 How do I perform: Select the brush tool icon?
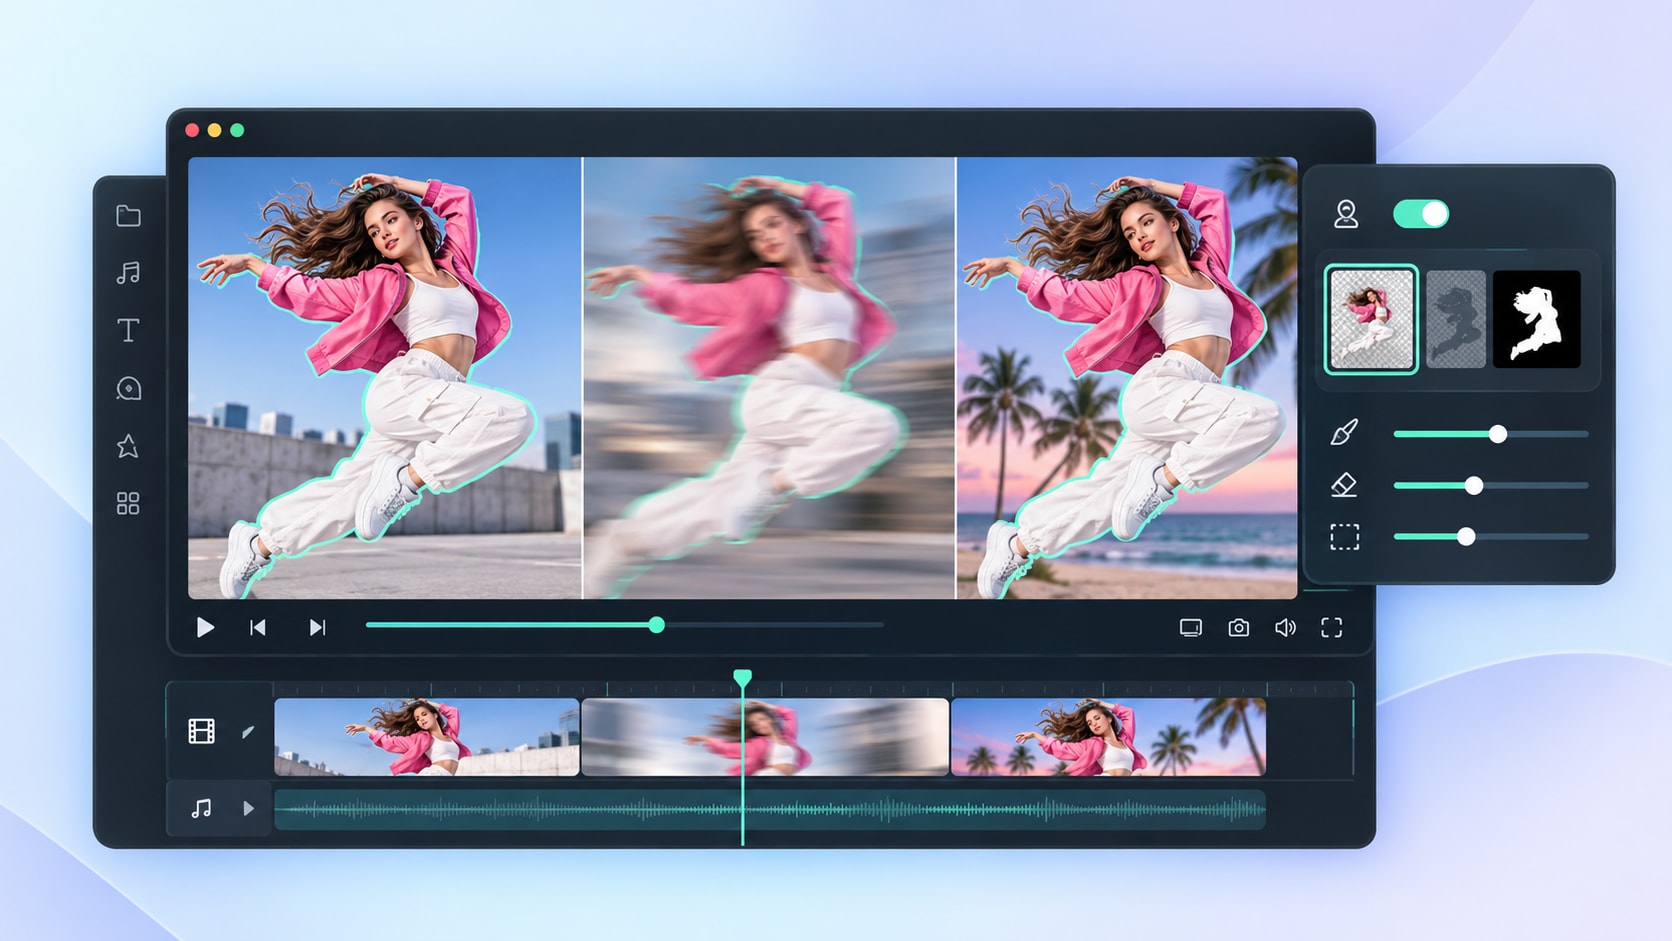coord(1345,433)
